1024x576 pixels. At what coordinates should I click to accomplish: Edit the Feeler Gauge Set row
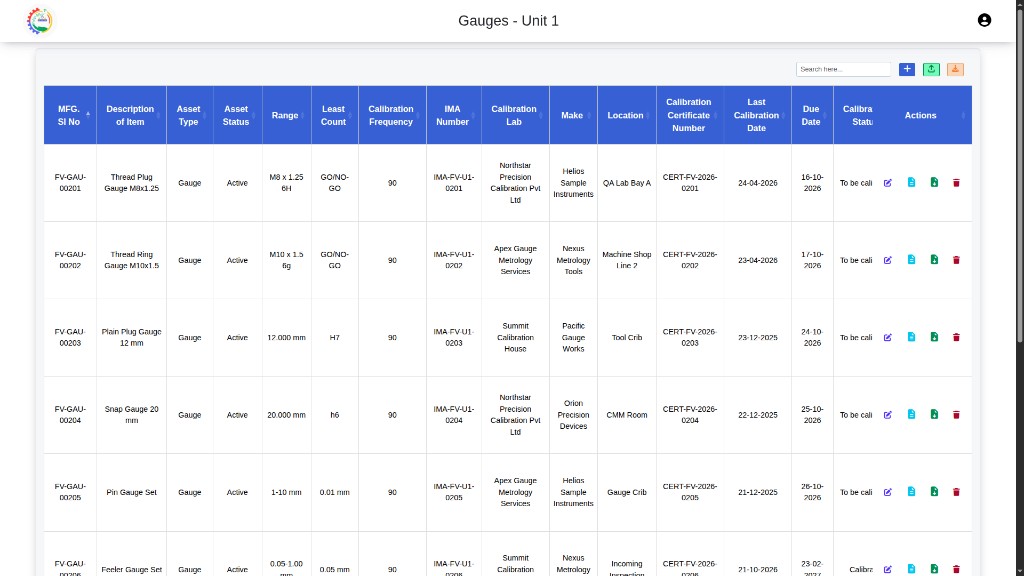(x=888, y=569)
